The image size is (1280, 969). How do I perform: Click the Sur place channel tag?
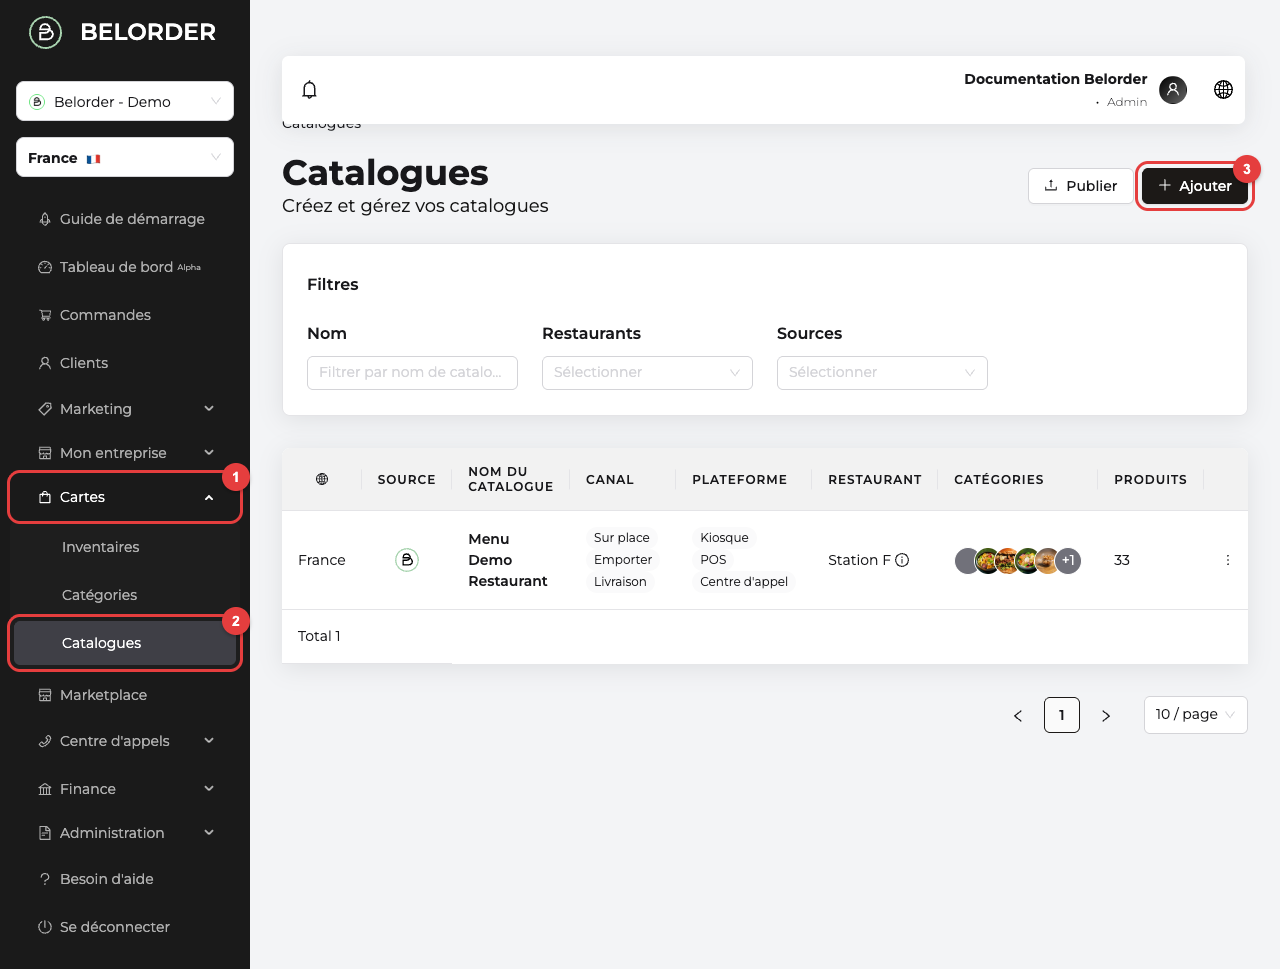pyautogui.click(x=622, y=538)
